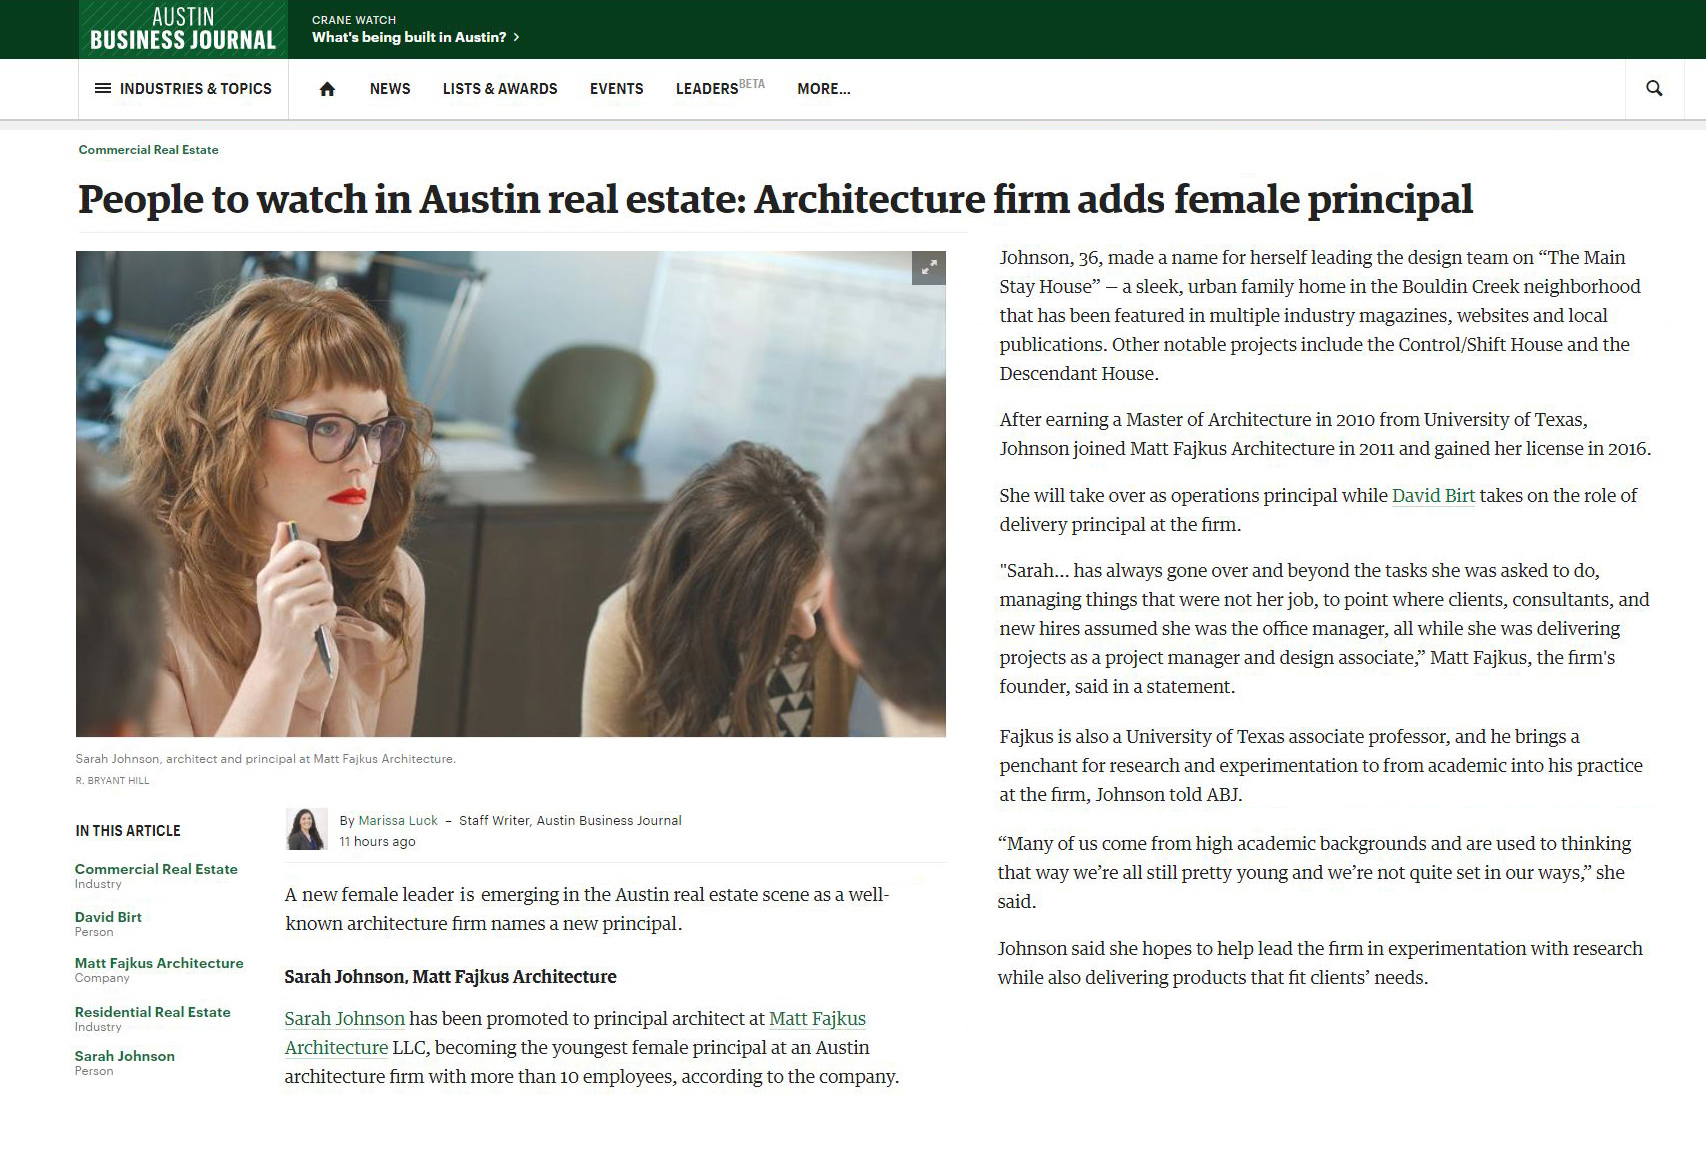The height and width of the screenshot is (1149, 1706).
Task: Open the Events menu item
Action: (616, 89)
